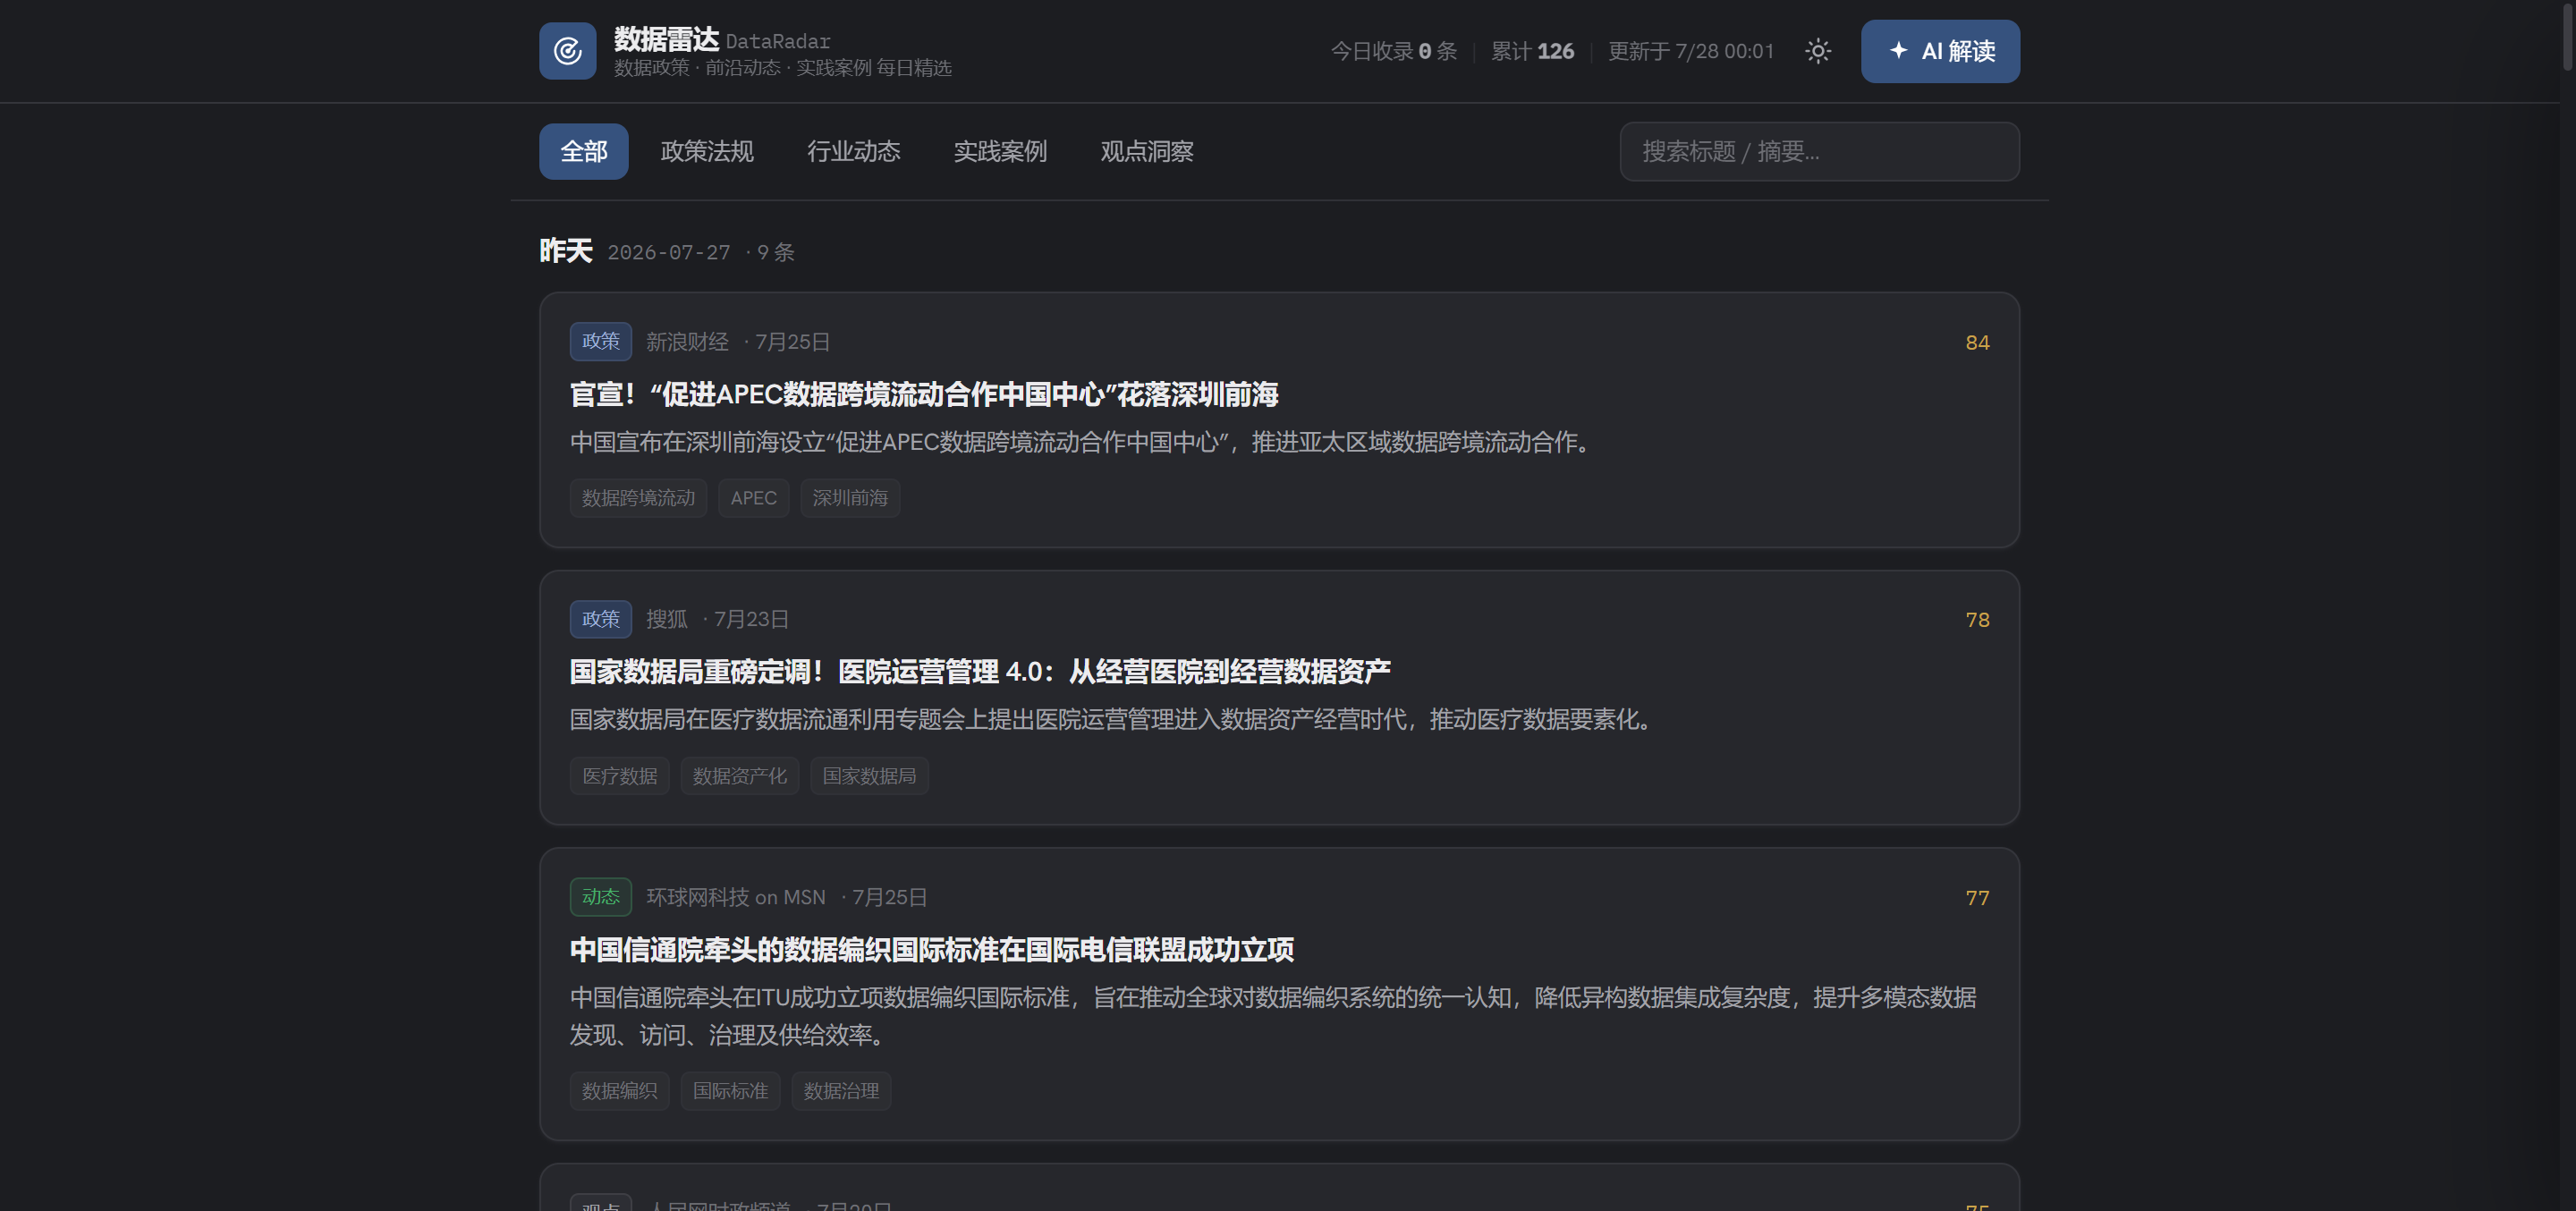The width and height of the screenshot is (2576, 1211).
Task: Click summary 中国宣布在深圳前海设立 text
Action: (x=1081, y=442)
